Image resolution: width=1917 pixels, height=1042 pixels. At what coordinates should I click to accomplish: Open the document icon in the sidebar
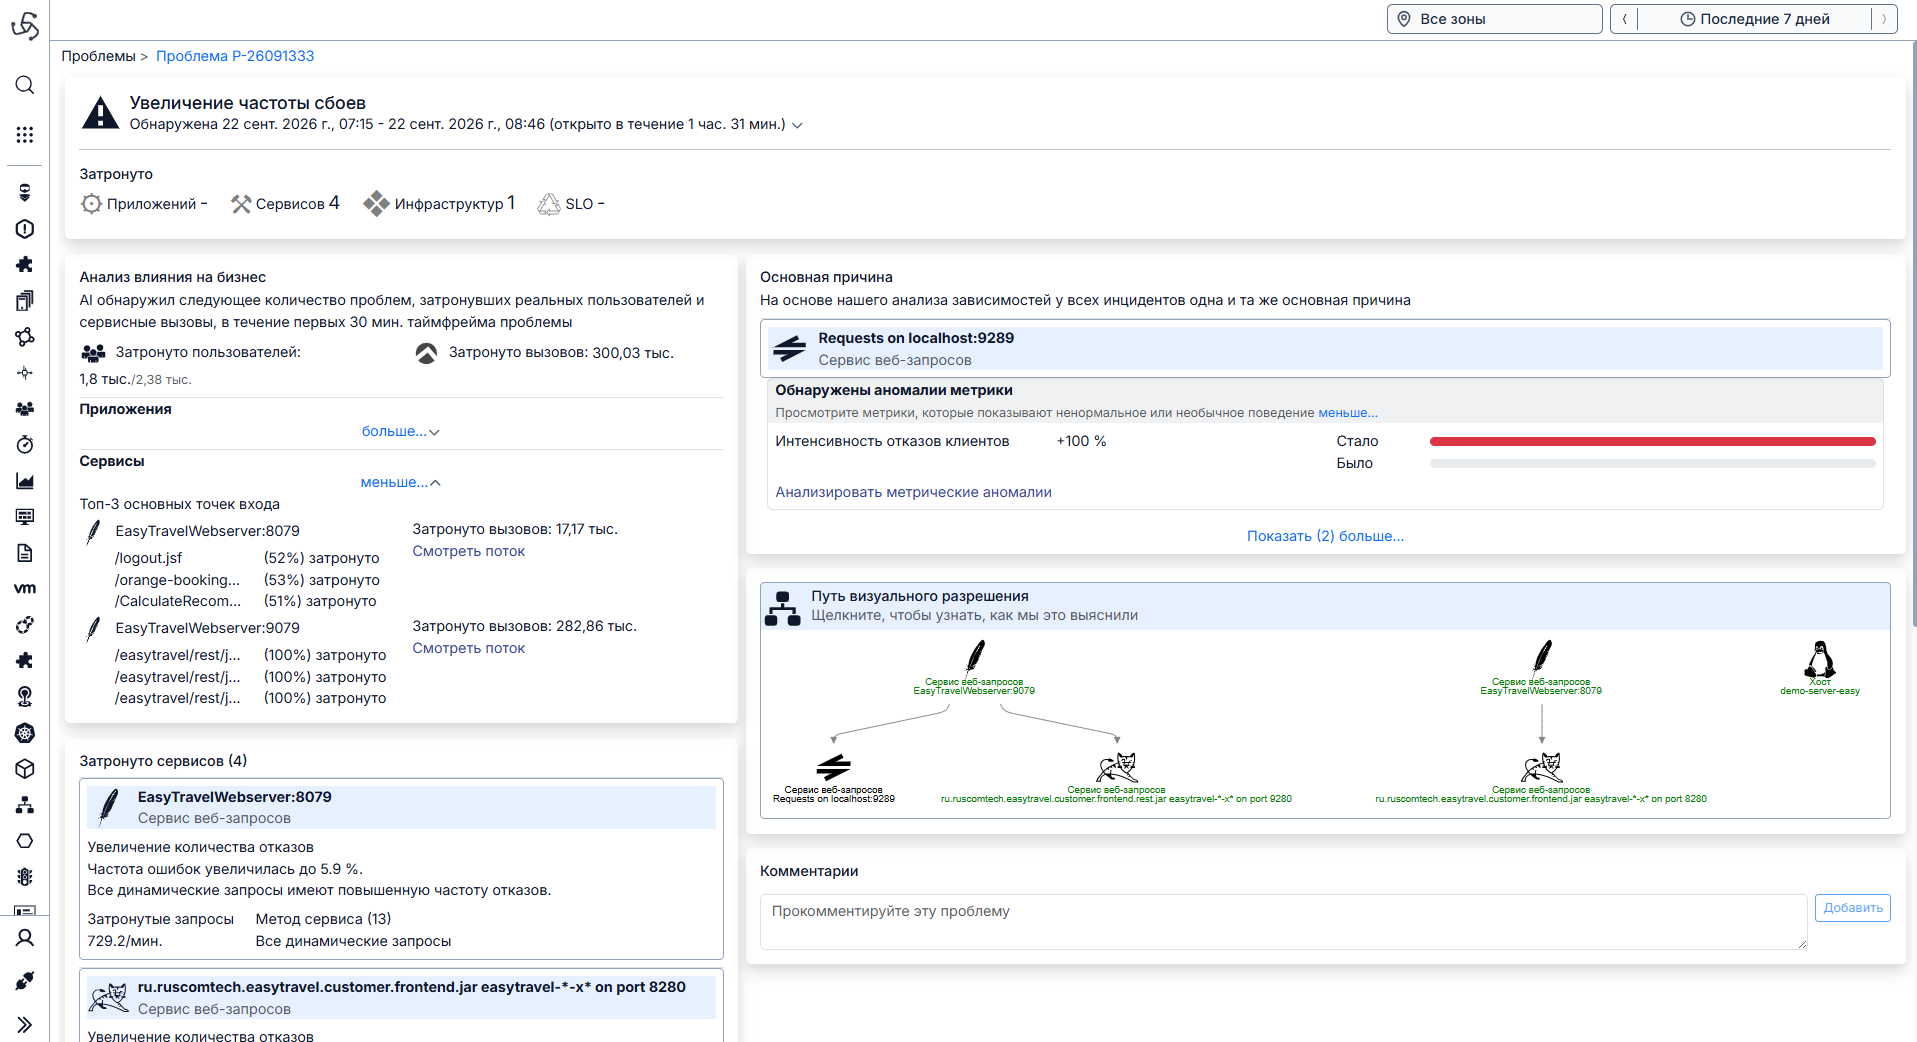[25, 553]
